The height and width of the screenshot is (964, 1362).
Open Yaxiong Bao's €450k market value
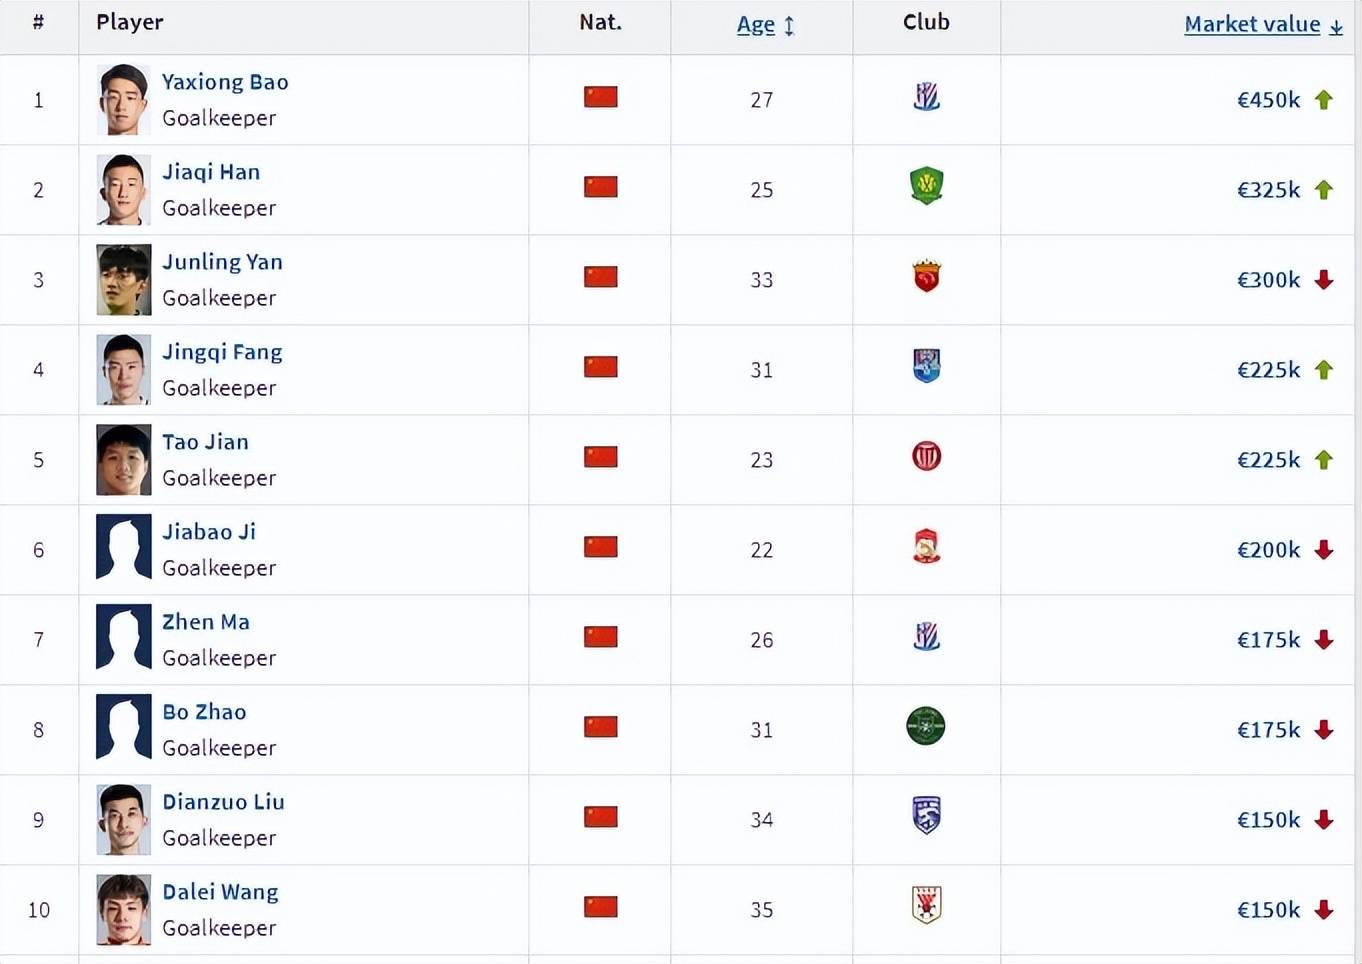coord(1268,100)
